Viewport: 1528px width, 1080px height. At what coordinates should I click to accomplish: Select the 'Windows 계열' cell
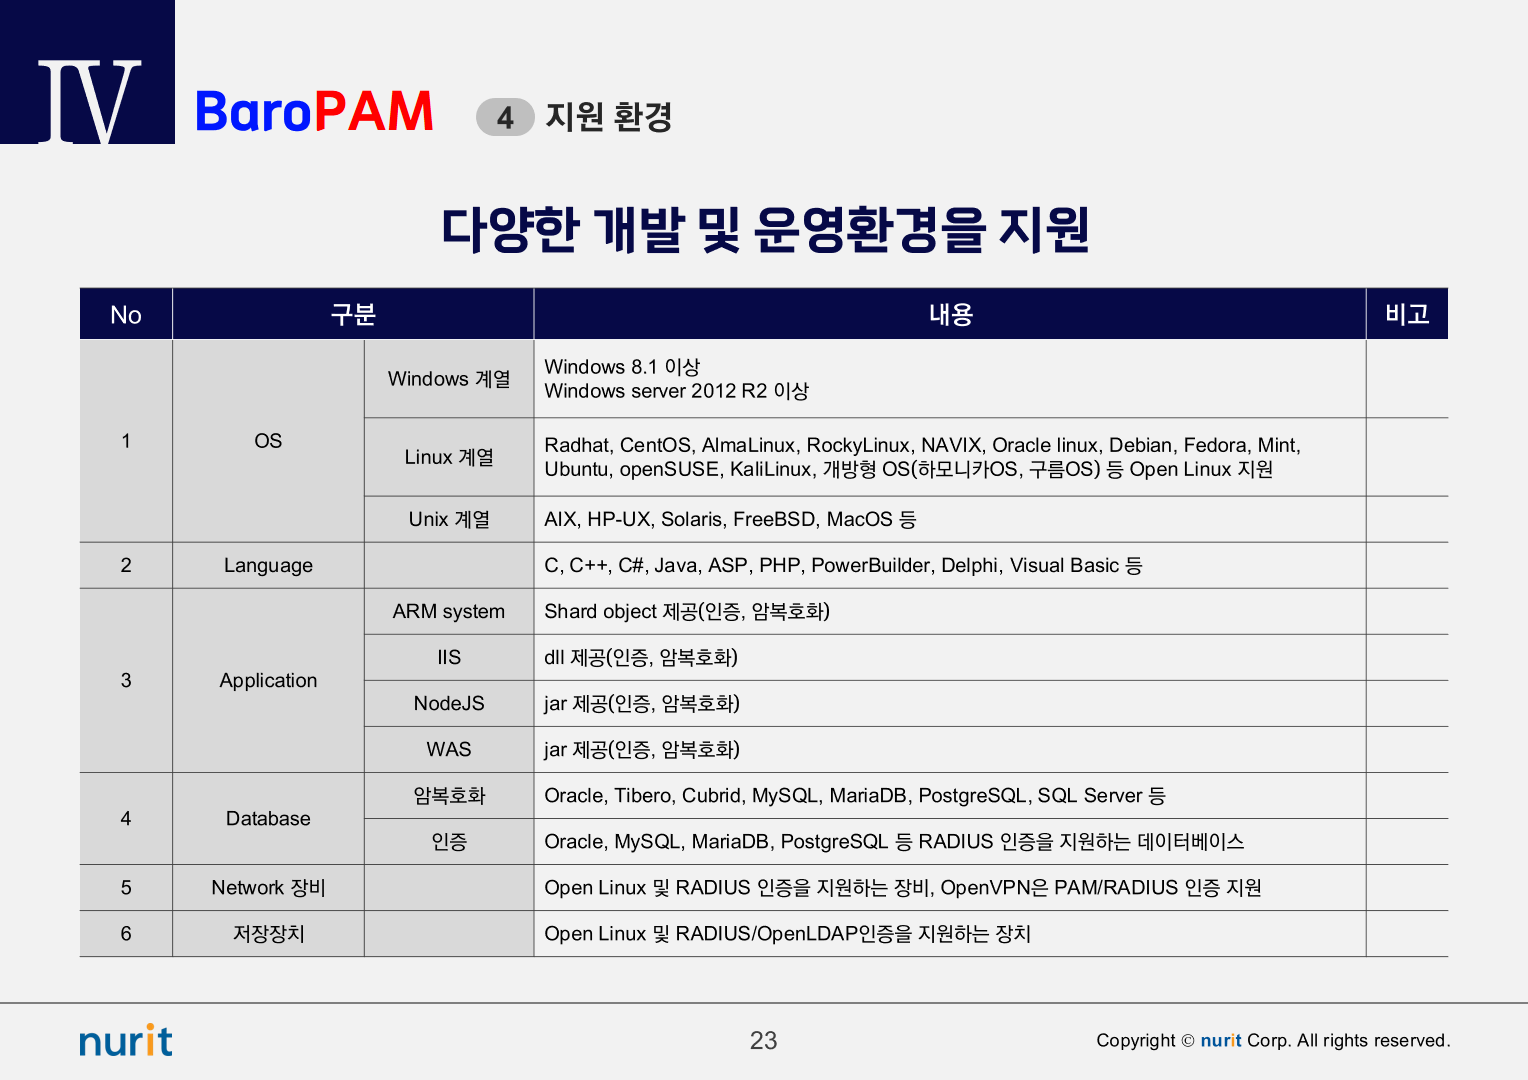(449, 379)
